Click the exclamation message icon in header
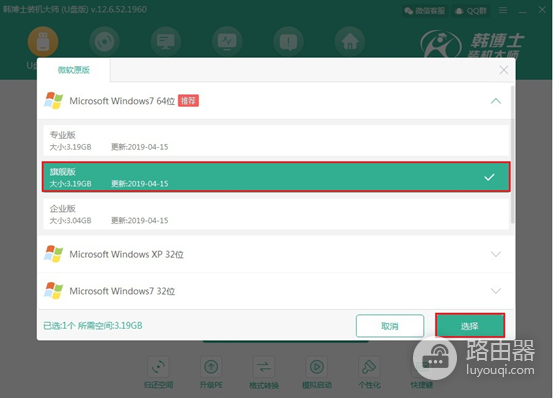 [x=288, y=42]
